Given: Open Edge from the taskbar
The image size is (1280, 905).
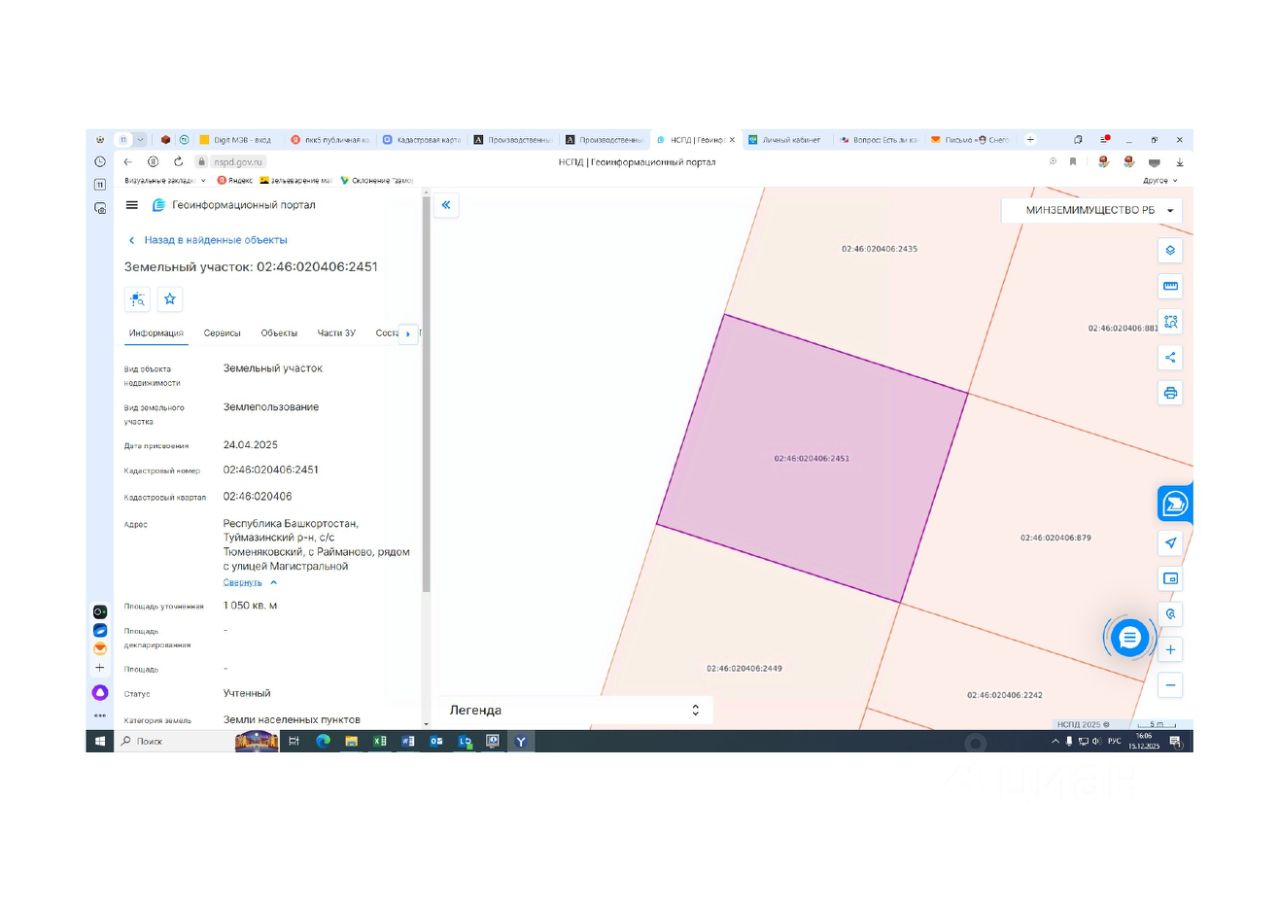Looking at the screenshot, I should [x=323, y=741].
